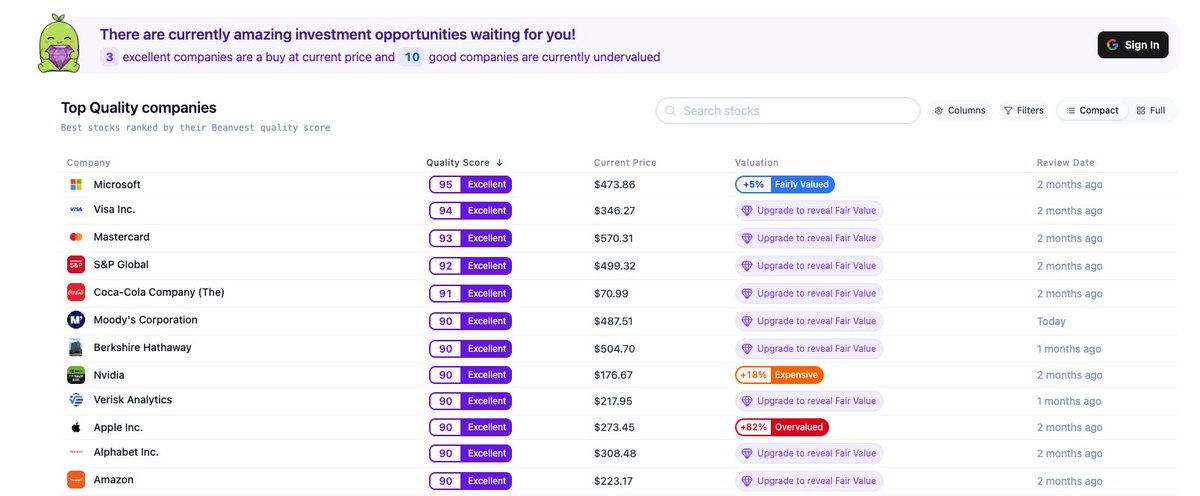This screenshot has width=1200, height=496.
Task: Sort by the Quality Score column header
Action: pos(464,163)
